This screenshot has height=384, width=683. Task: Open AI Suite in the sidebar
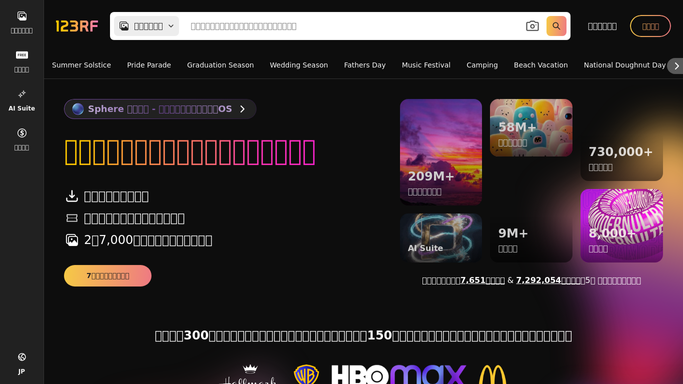(x=21, y=101)
